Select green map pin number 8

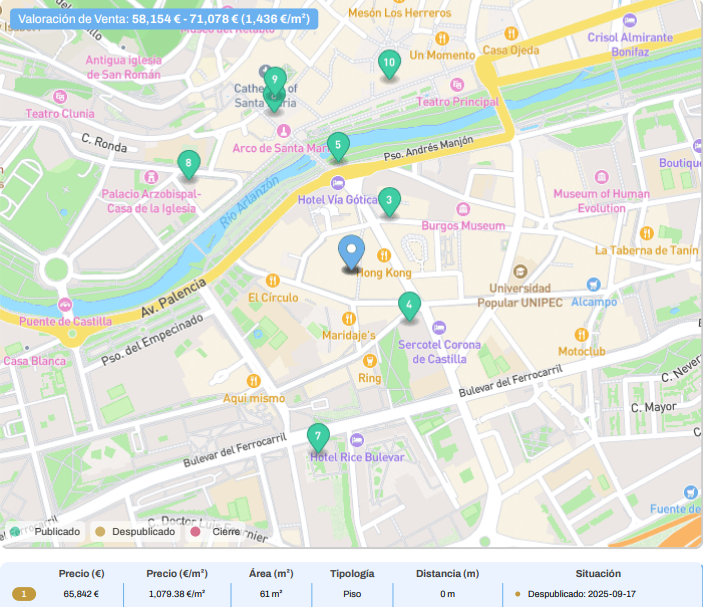(x=187, y=163)
